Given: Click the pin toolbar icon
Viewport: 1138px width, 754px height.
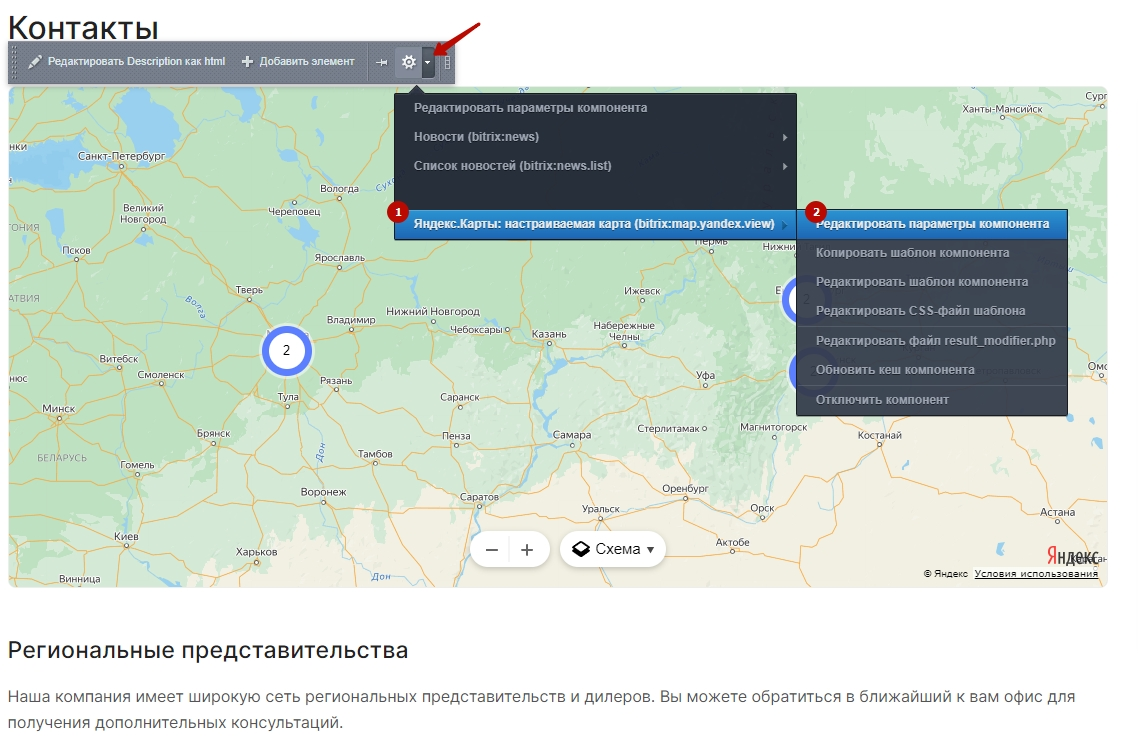Looking at the screenshot, I should [382, 62].
